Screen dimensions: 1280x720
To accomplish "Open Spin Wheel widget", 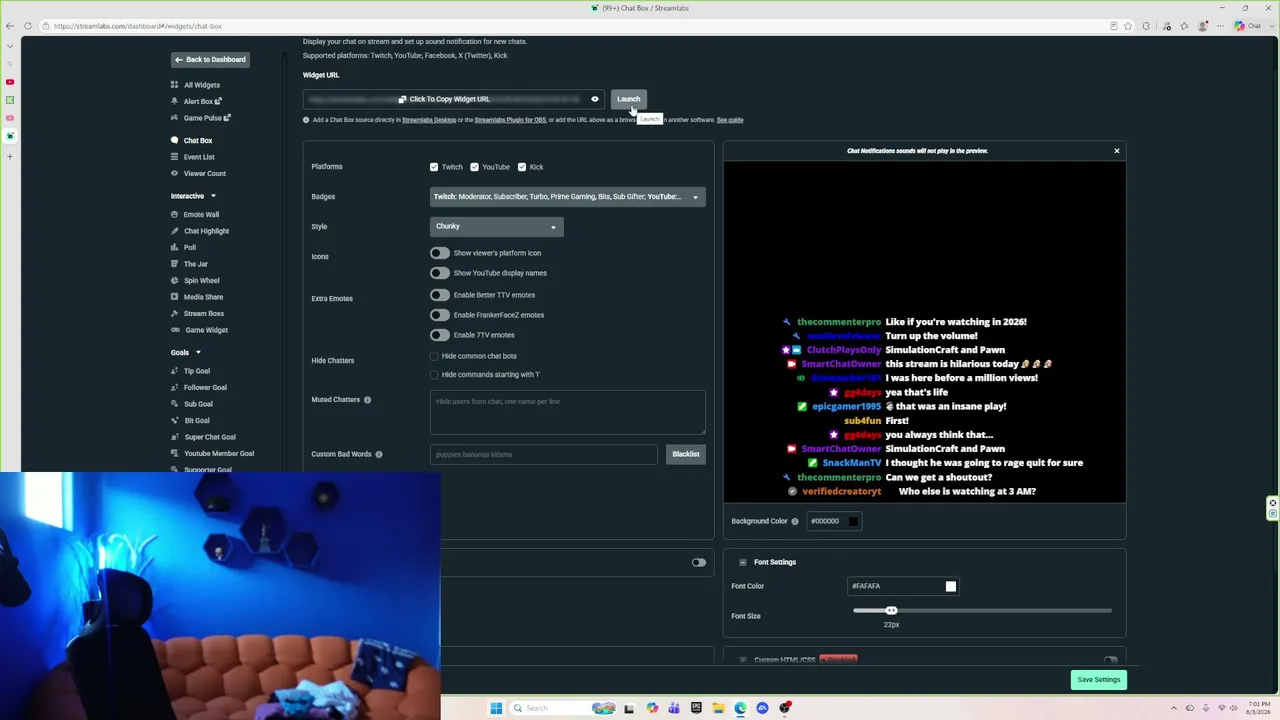I will (x=201, y=281).
